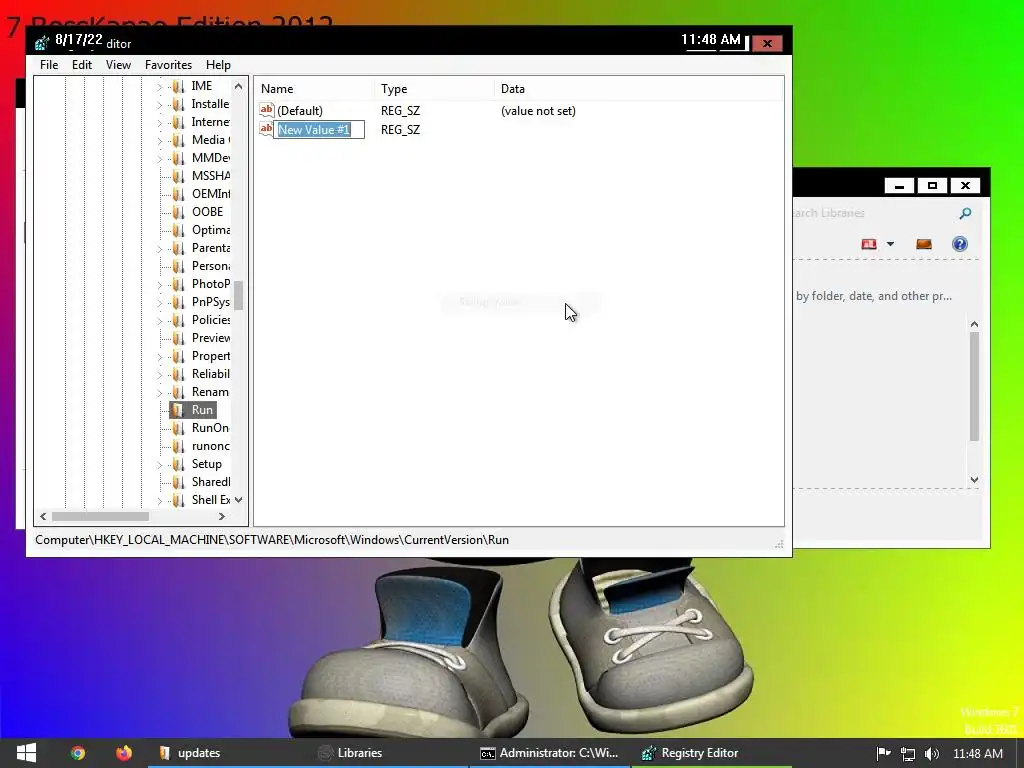Select the RunOnce key folder icon

(178, 428)
